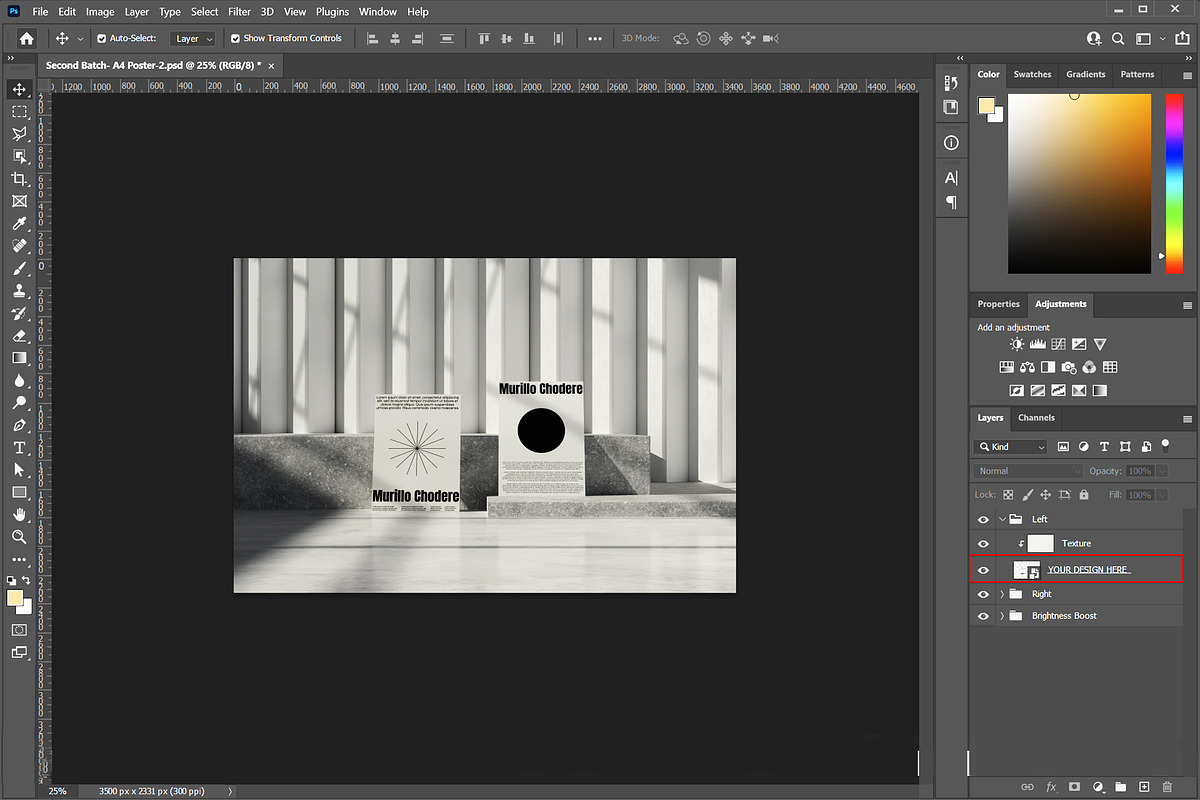Click the Home button in options bar
This screenshot has width=1200, height=800.
[26, 38]
